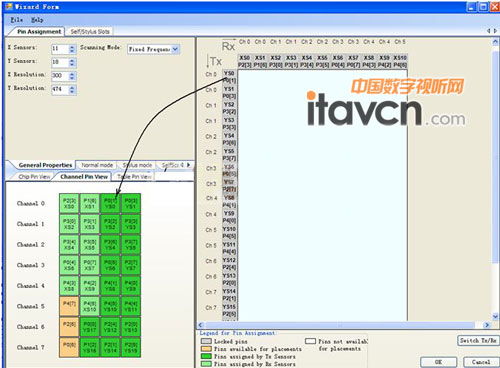The width and height of the screenshot is (500, 368).
Task: Click the Switch Tx/Rx button
Action: coord(478,340)
